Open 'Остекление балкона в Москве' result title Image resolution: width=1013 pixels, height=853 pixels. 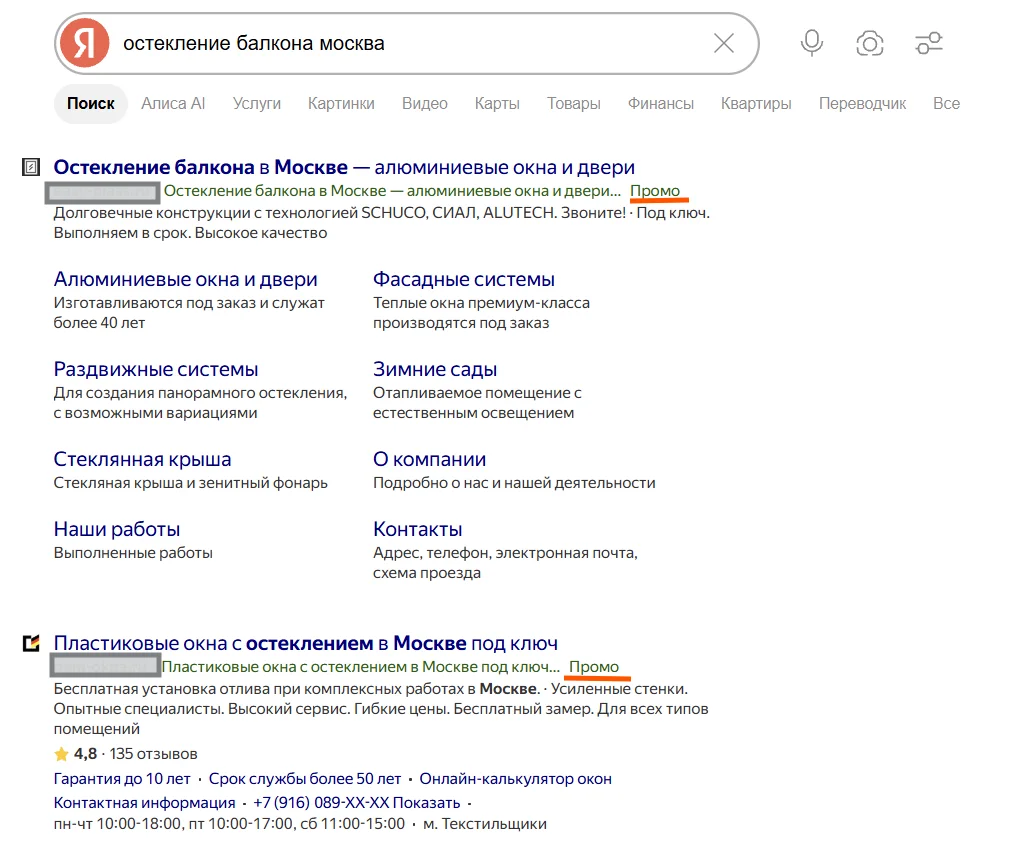344,167
